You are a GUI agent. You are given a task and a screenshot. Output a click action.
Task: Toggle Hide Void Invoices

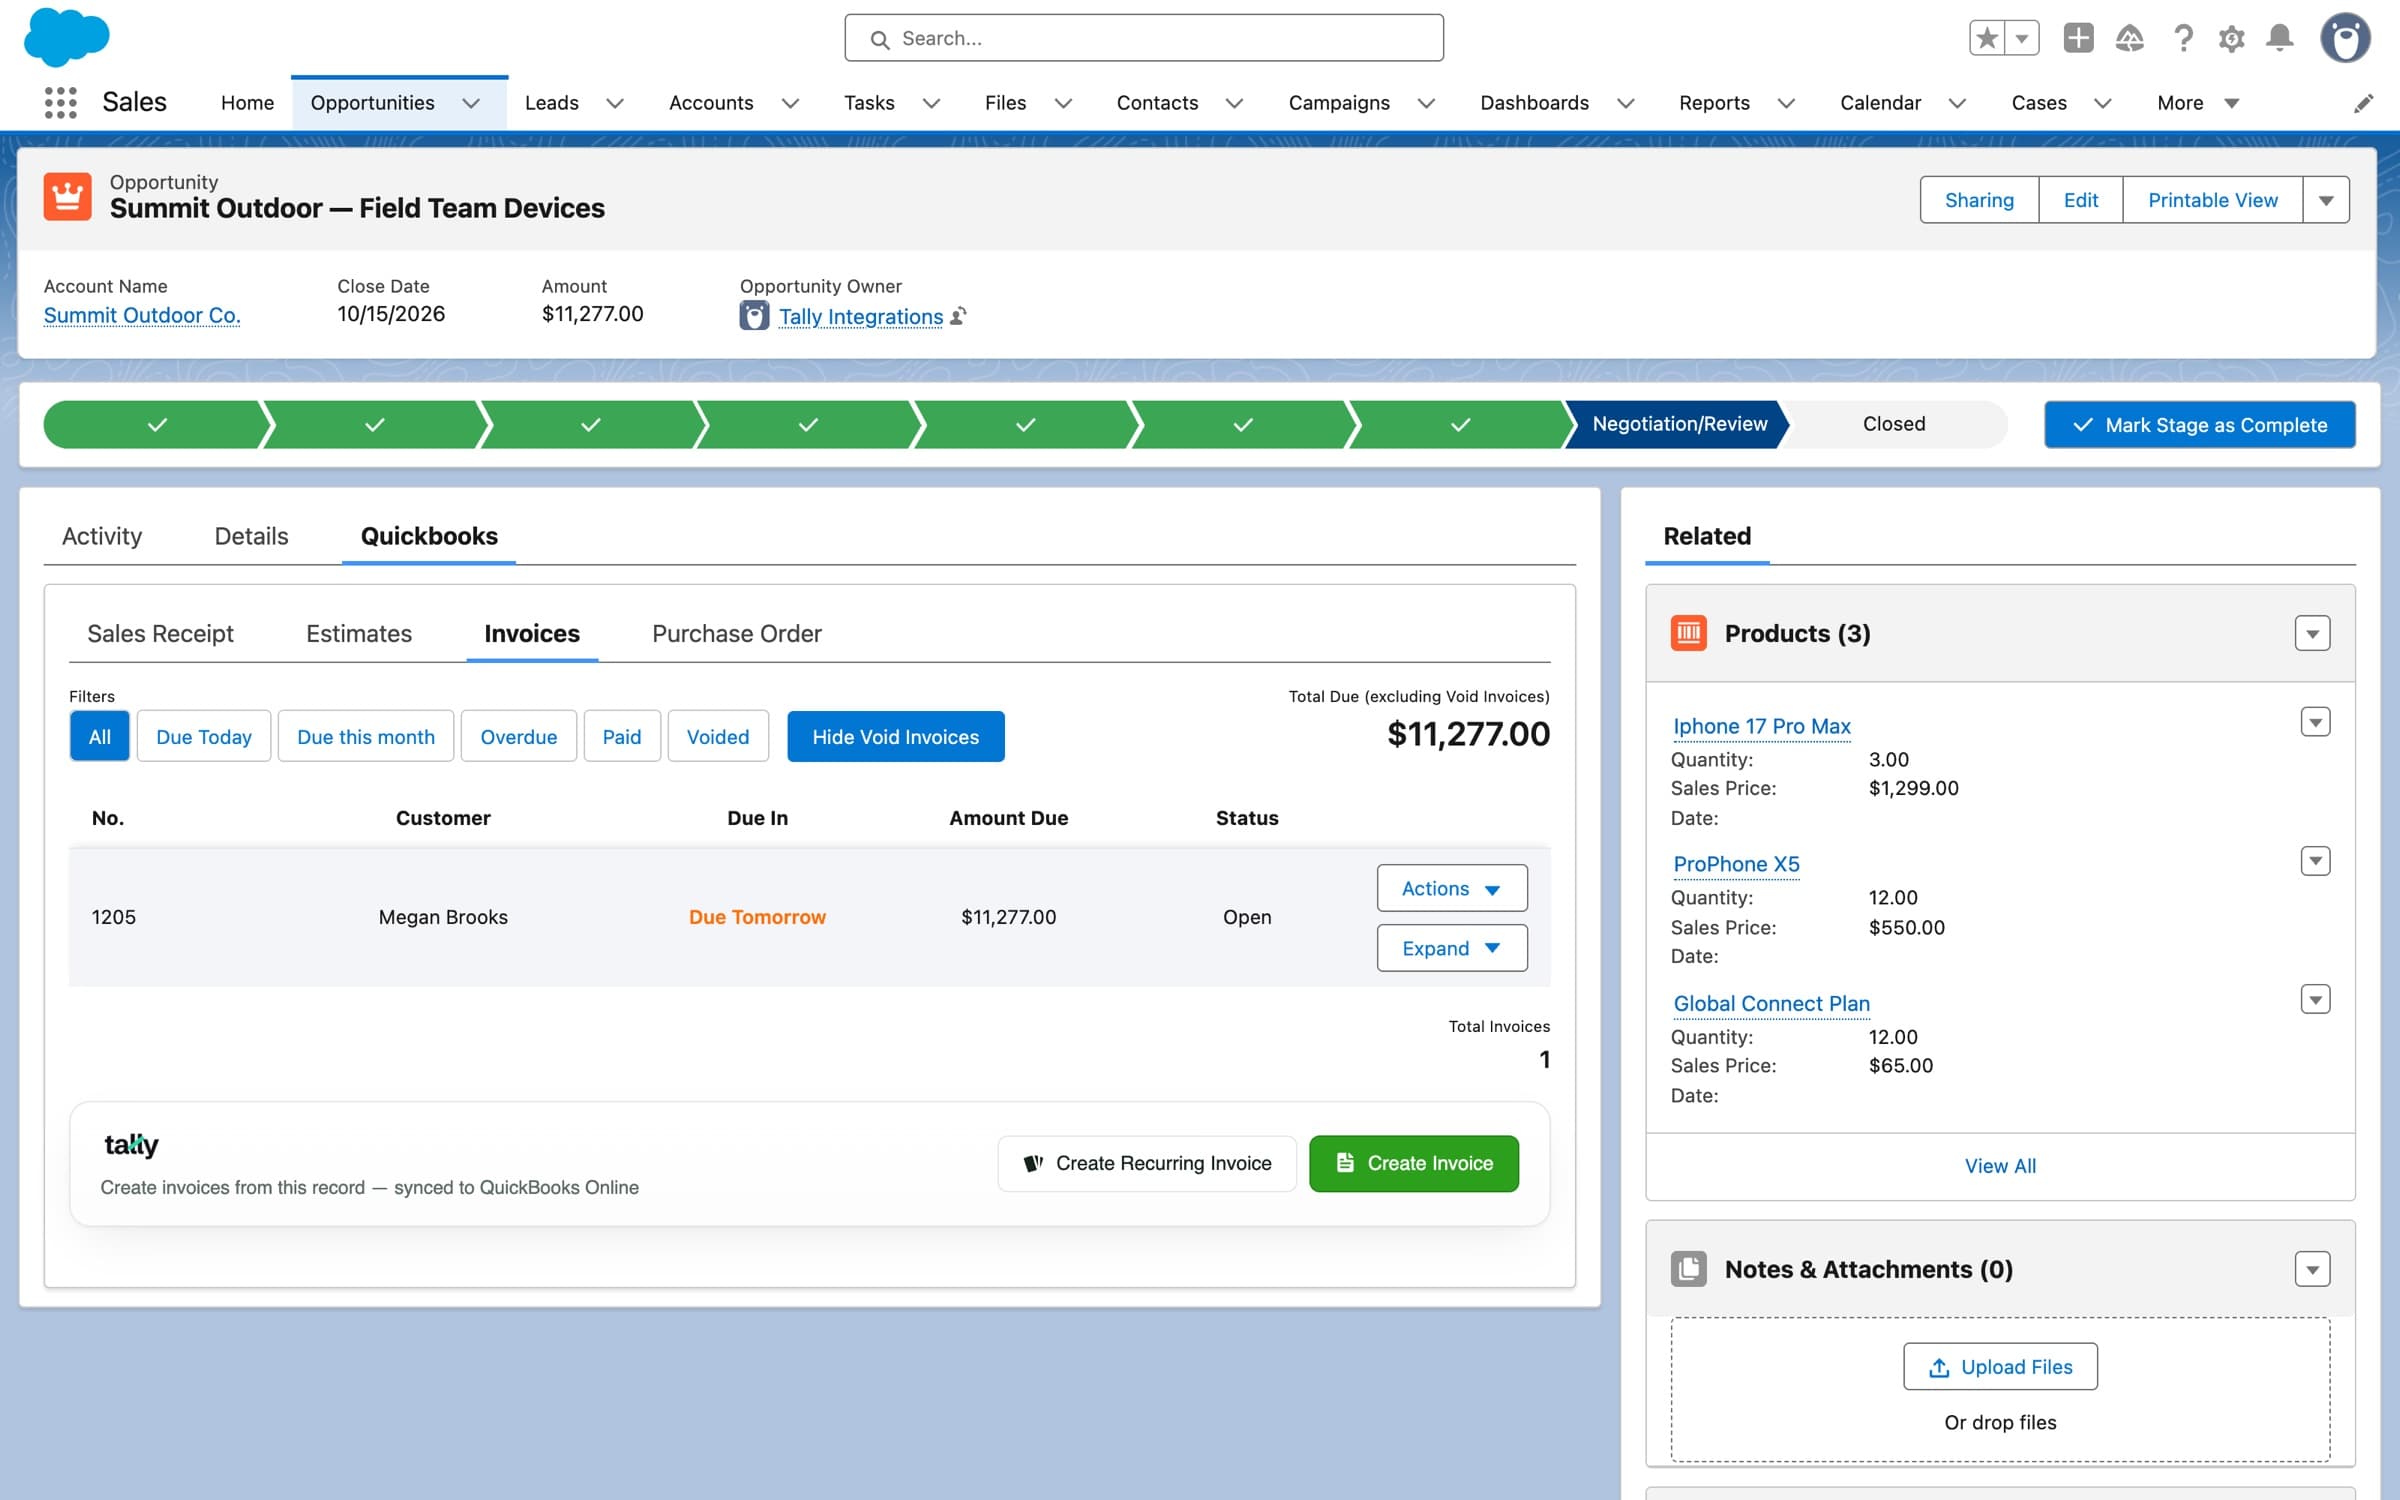point(896,736)
